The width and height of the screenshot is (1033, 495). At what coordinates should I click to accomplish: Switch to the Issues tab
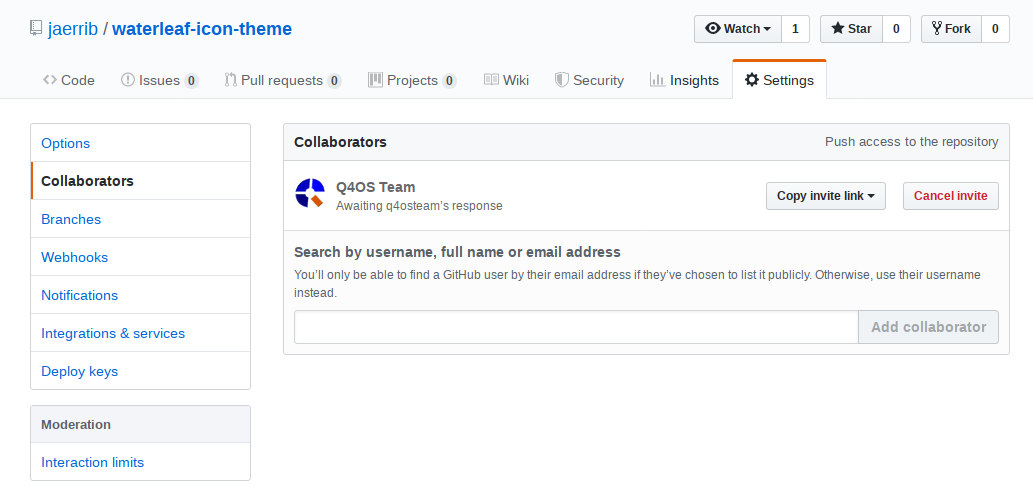[x=159, y=80]
